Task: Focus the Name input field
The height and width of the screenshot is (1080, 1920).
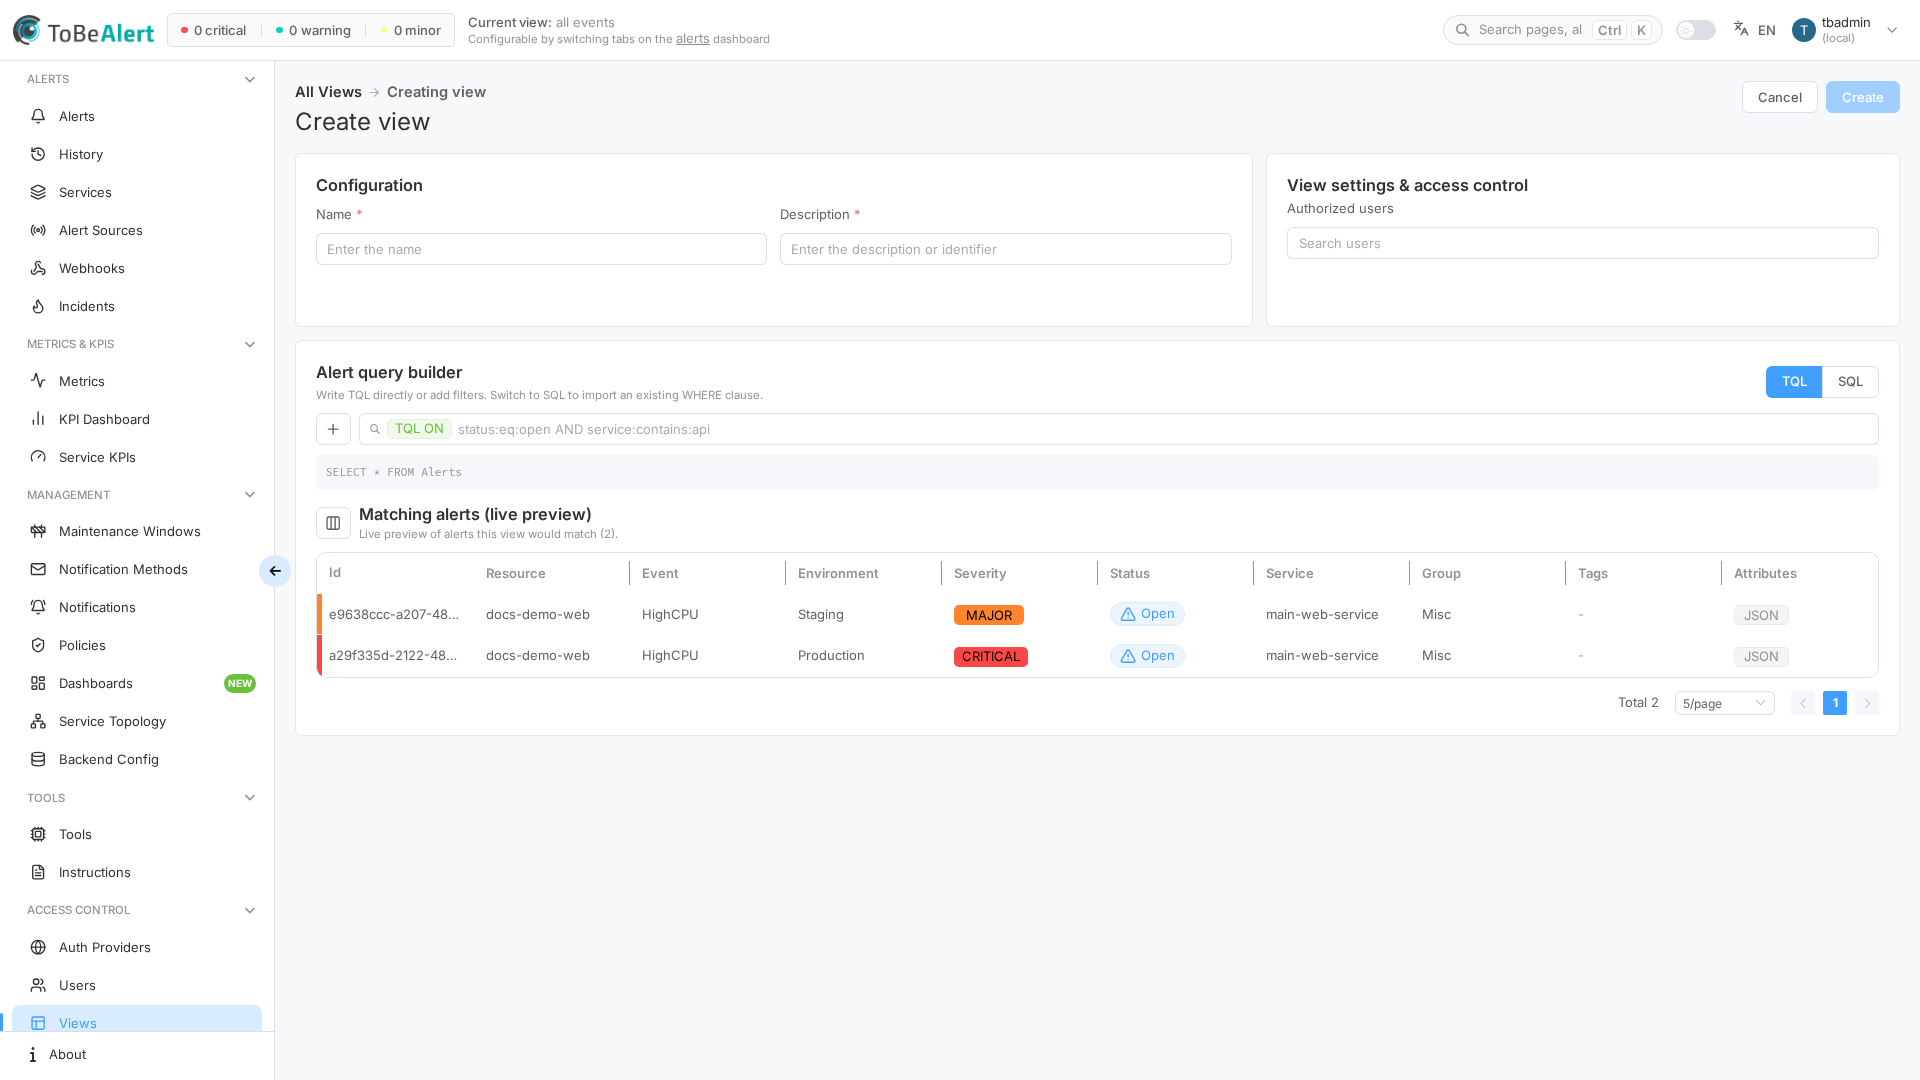Action: 541,249
